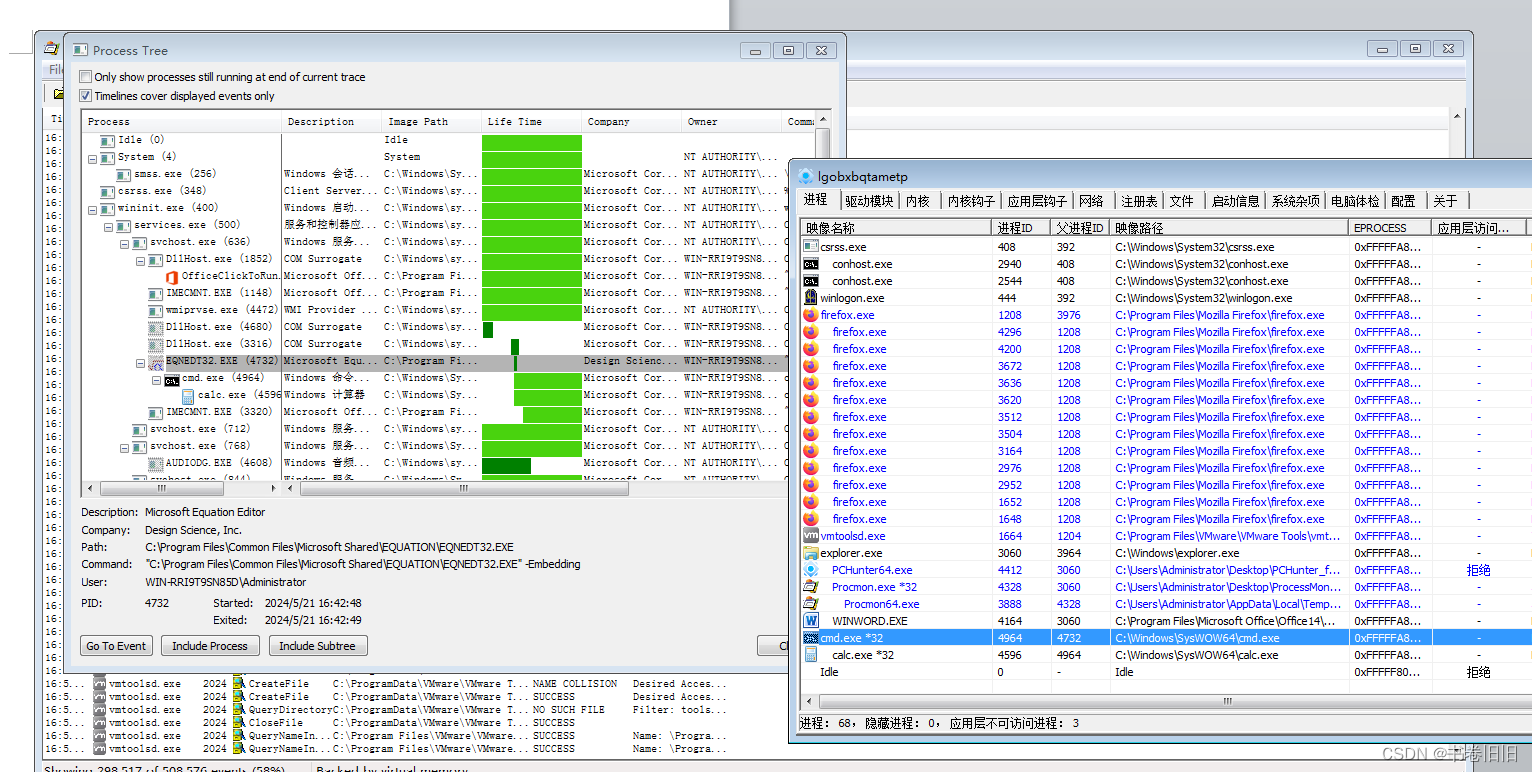
Task: Open the 进程 tab in PCHunter
Action: (x=815, y=200)
